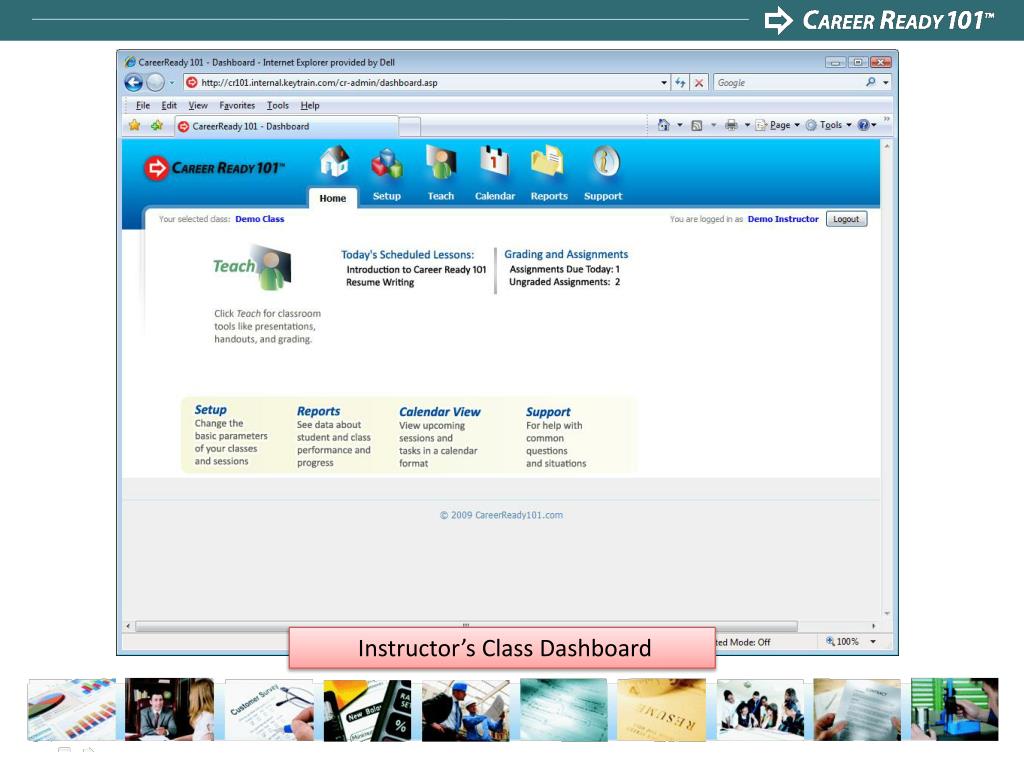Screen dimensions: 1024x768
Task: Click the Help question mark toolbar icon
Action: [x=863, y=125]
